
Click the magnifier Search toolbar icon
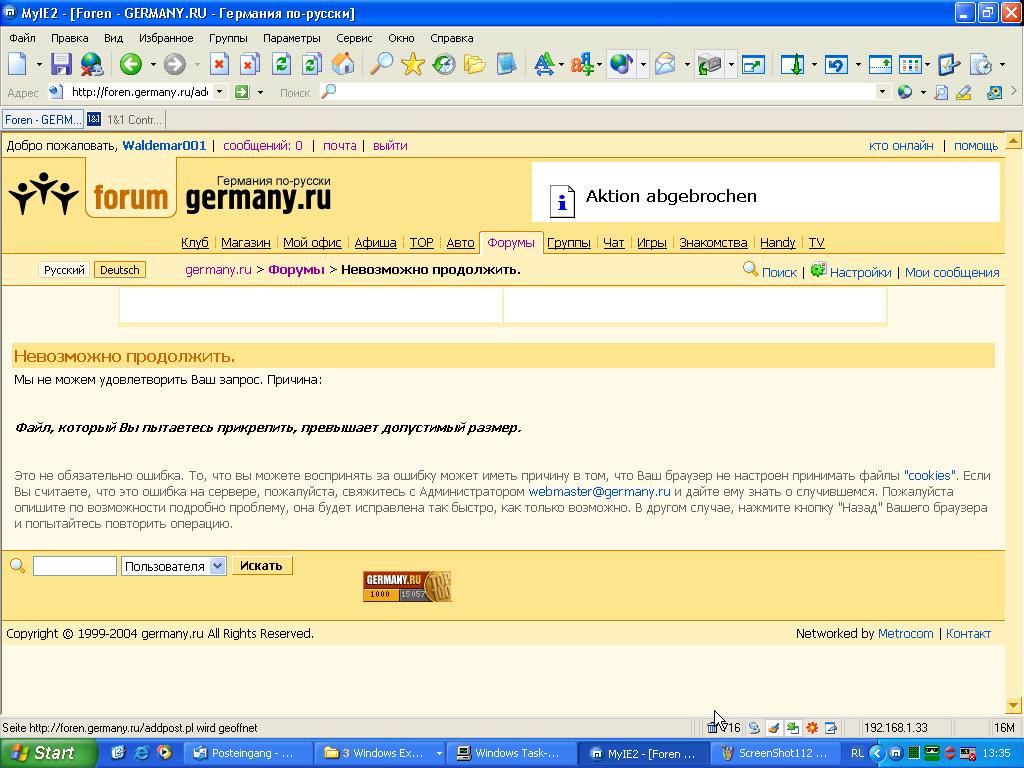pos(381,65)
